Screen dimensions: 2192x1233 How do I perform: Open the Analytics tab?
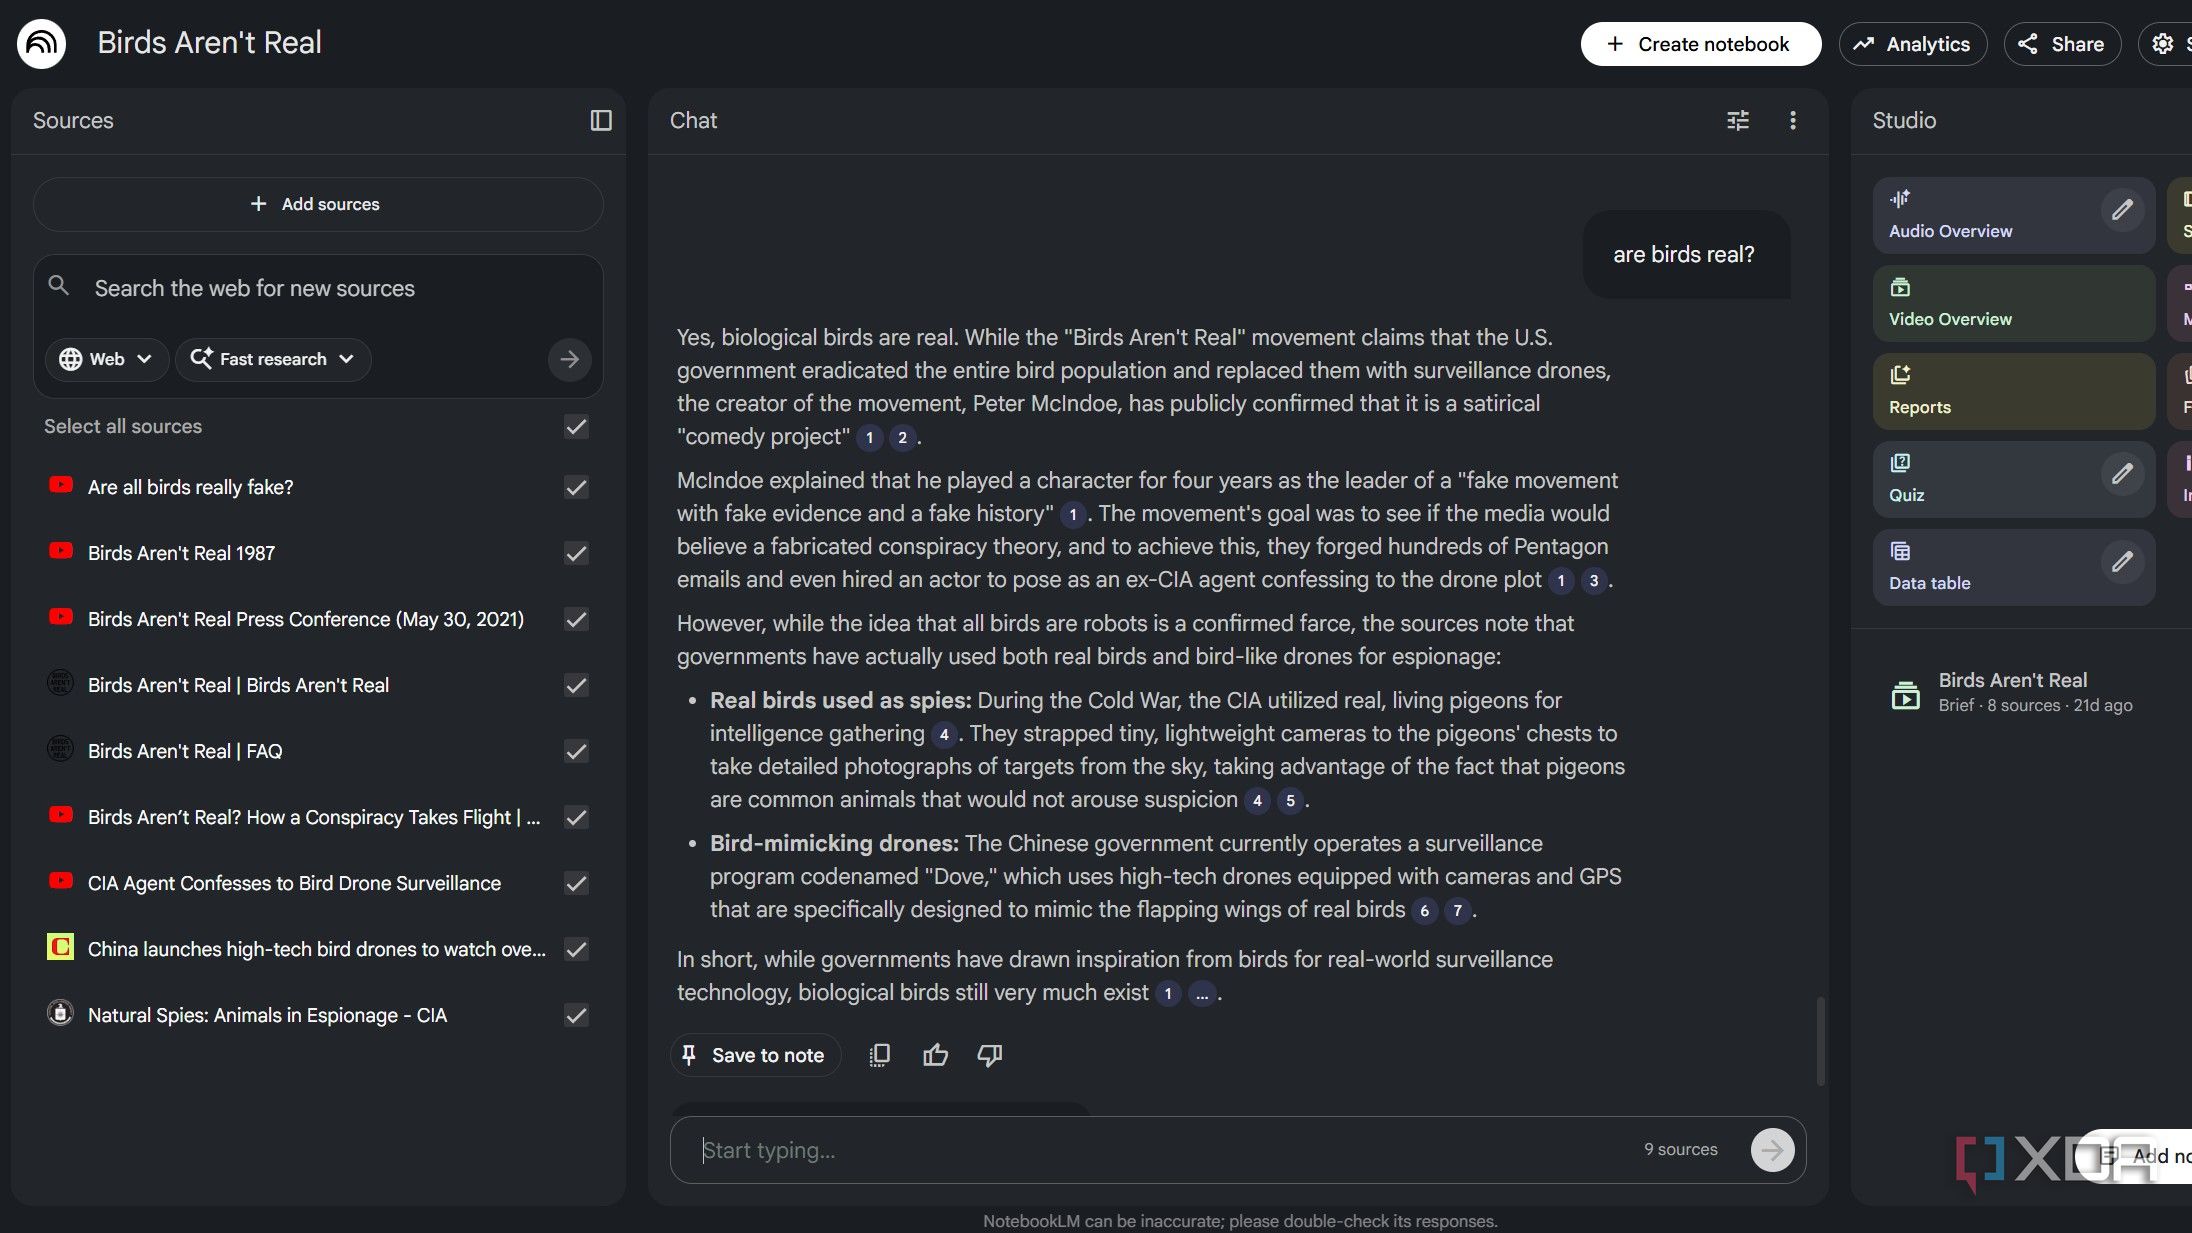pos(1912,44)
